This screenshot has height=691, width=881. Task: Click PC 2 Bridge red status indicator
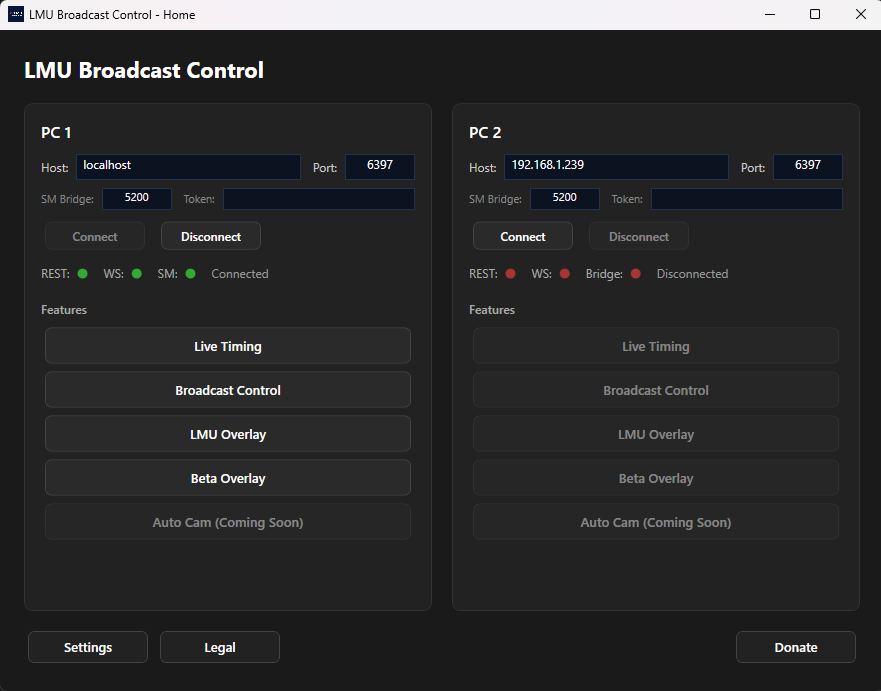coord(635,274)
